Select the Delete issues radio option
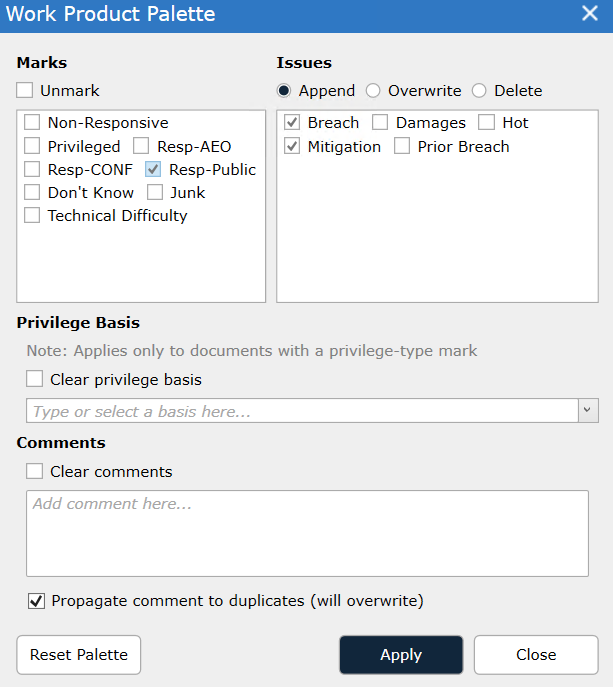613x687 pixels. click(x=479, y=91)
